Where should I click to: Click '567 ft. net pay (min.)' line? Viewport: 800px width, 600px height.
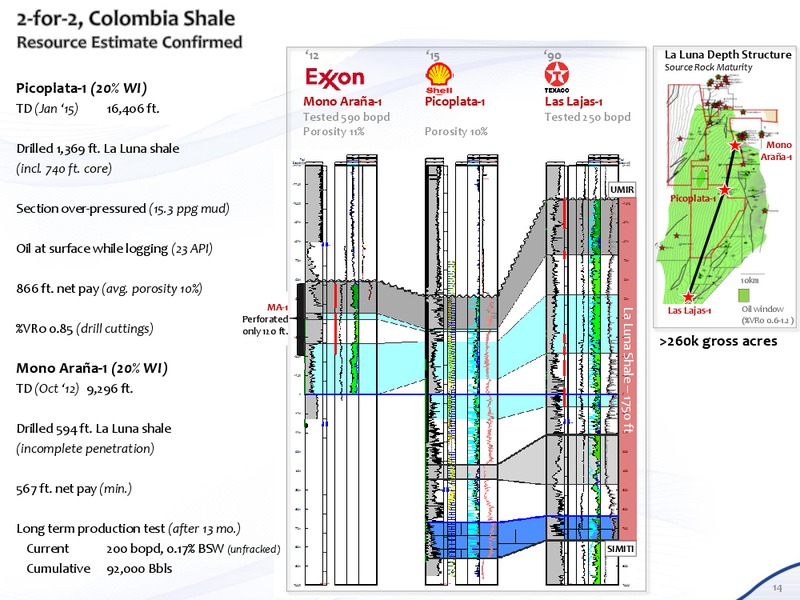(74, 489)
